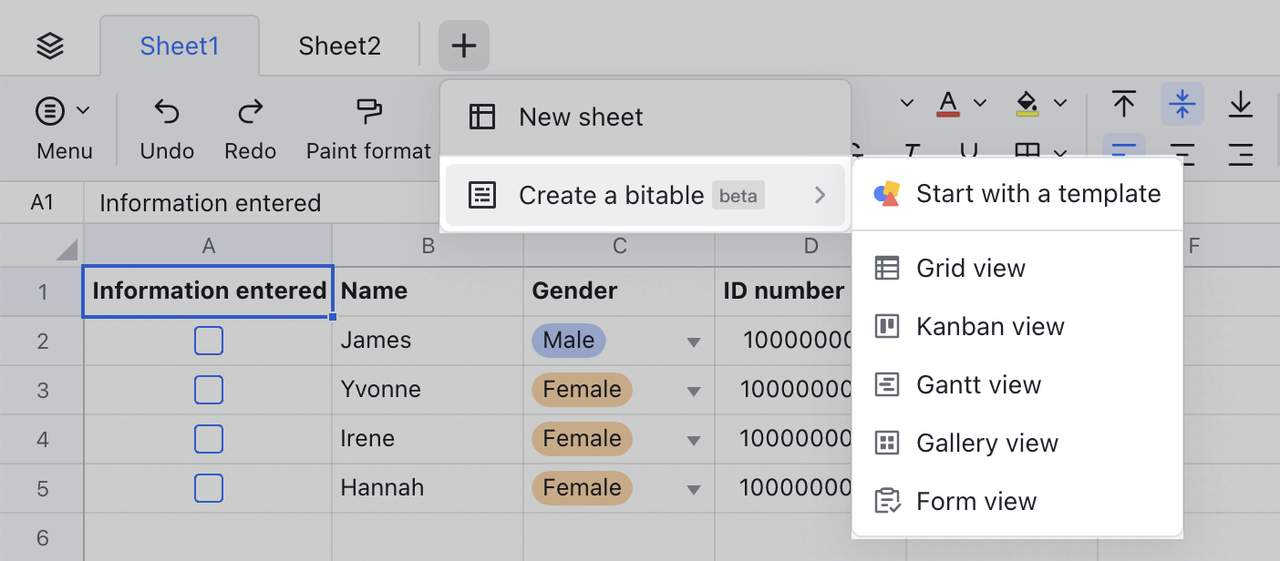Screen dimensions: 1280x561
Task: Open the Menu dropdown
Action: (x=64, y=111)
